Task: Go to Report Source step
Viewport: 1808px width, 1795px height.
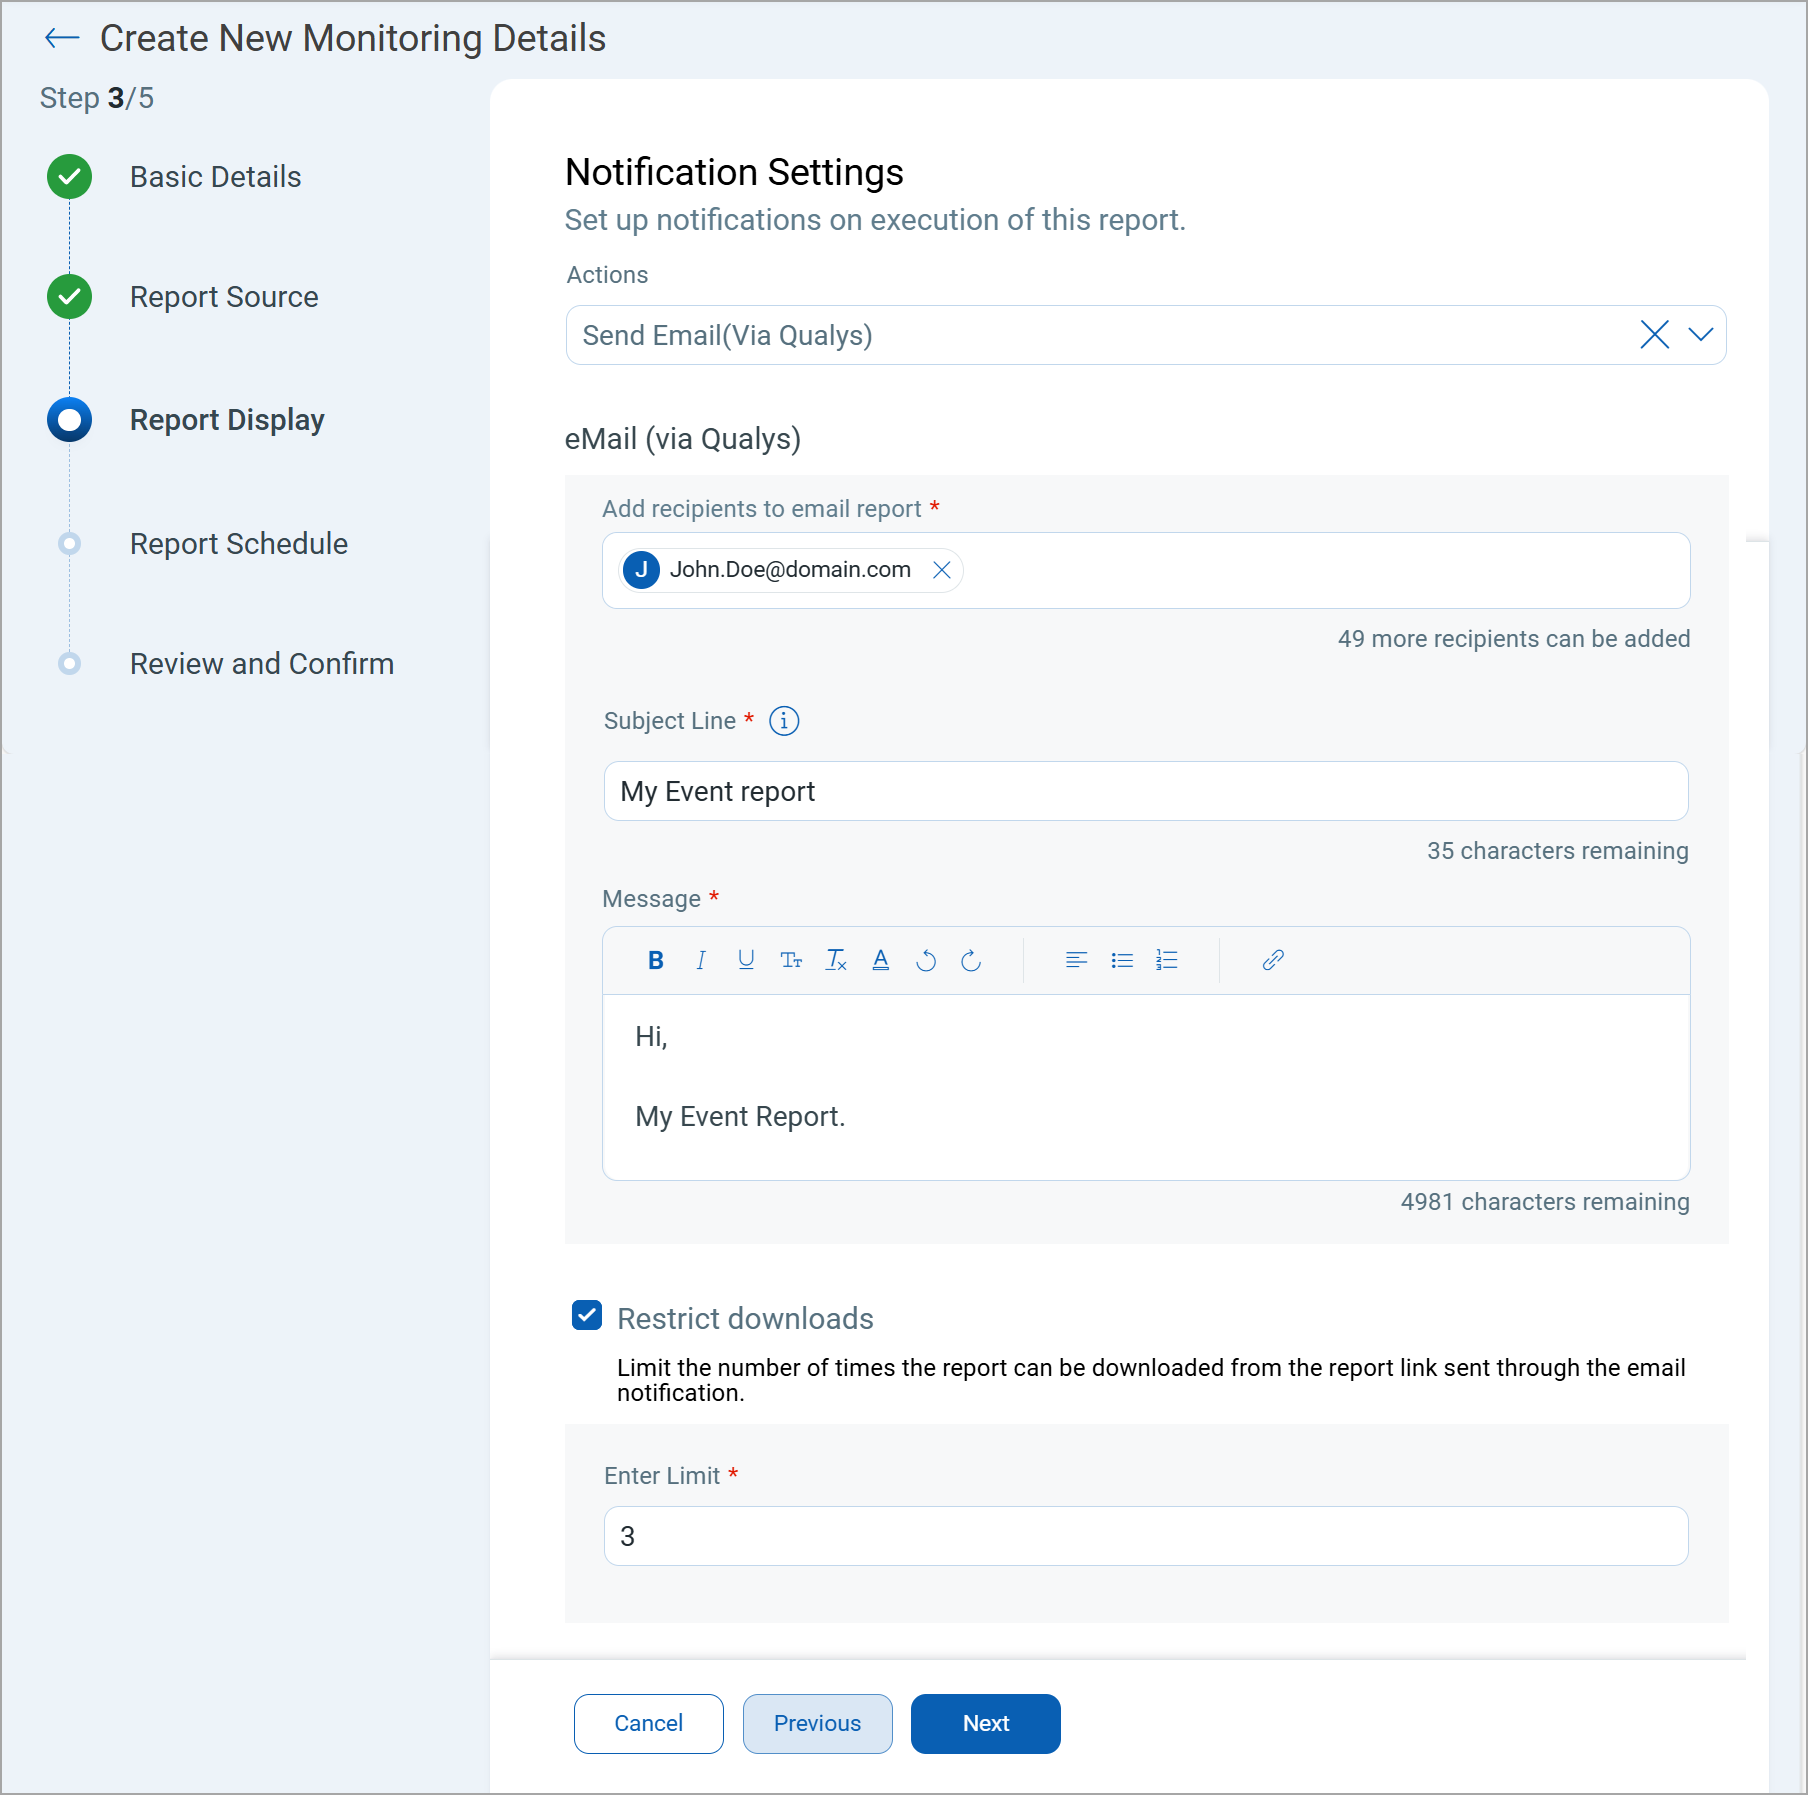Action: [x=224, y=297]
